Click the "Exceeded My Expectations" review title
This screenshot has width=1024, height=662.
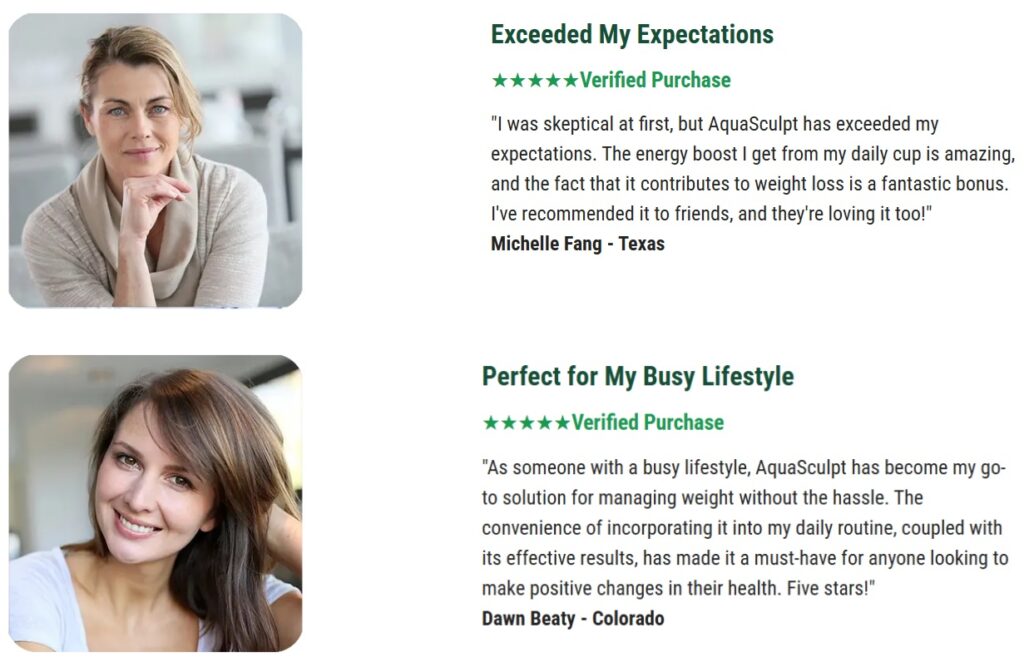pos(632,35)
